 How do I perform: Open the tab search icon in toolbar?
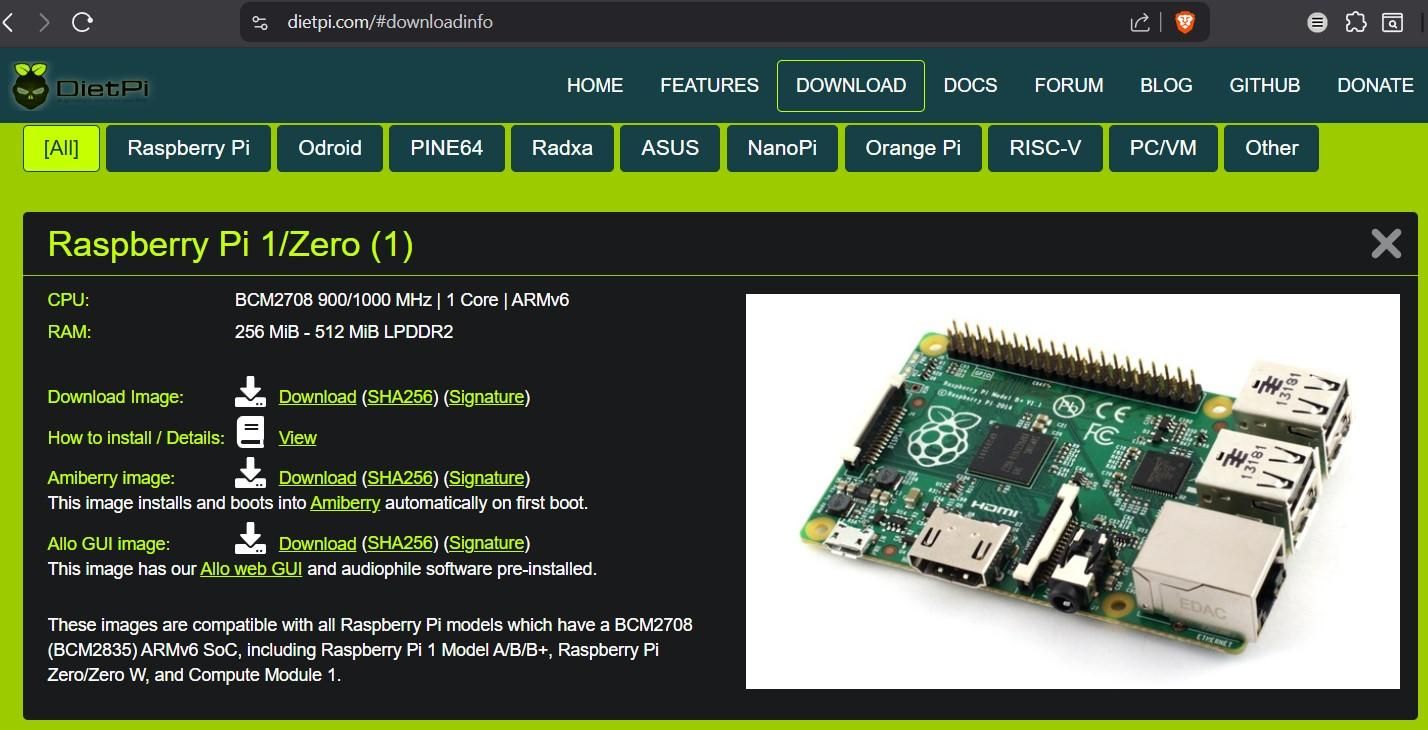(1392, 22)
